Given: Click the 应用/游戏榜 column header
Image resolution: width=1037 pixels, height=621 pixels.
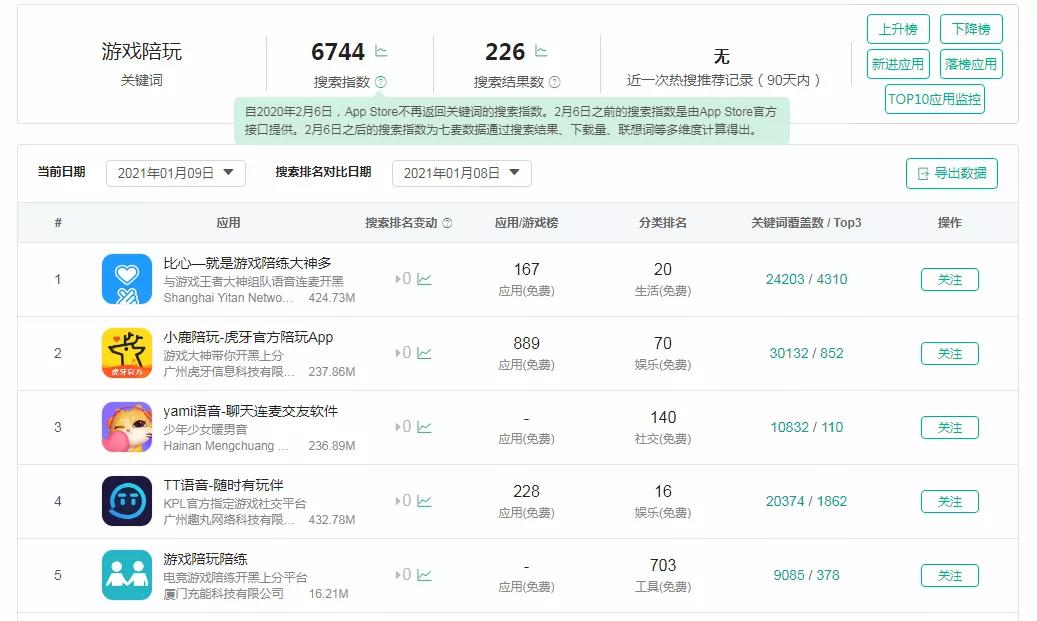Looking at the screenshot, I should 526,223.
